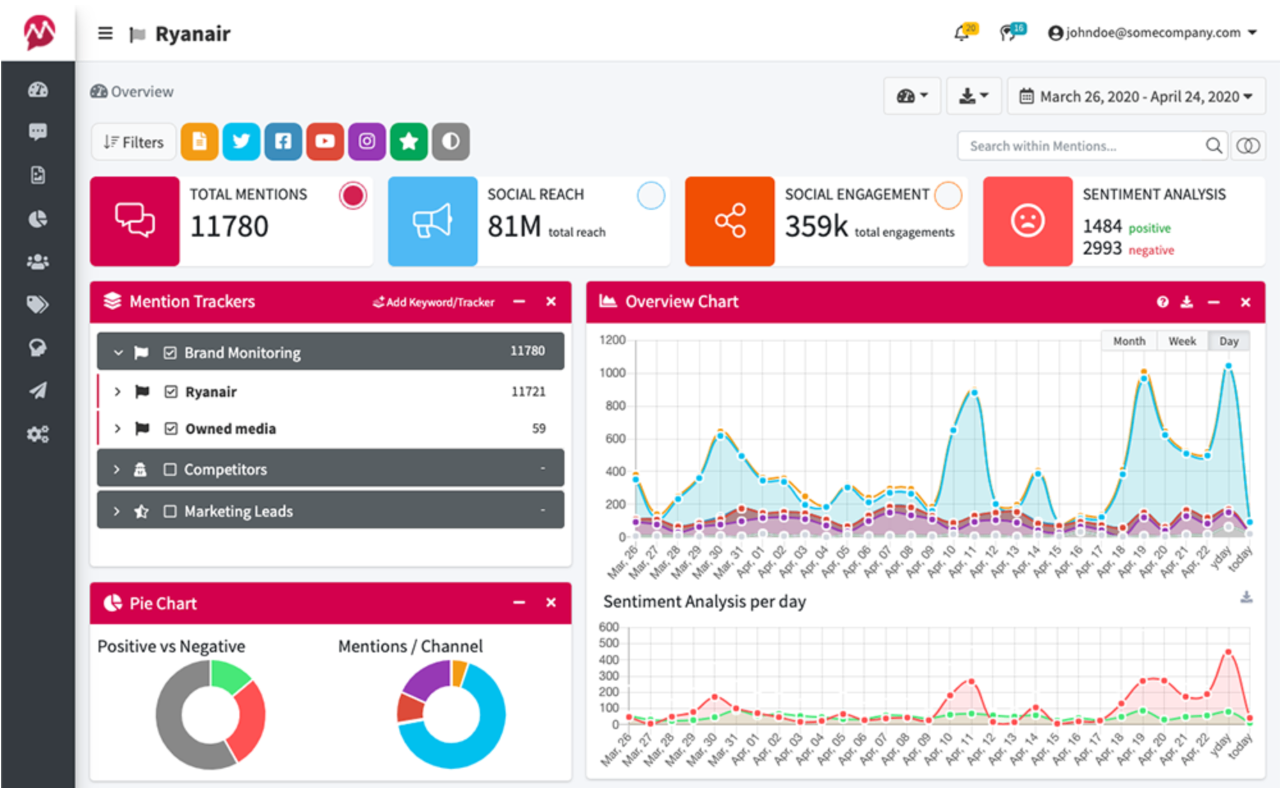Viewport: 1280px width, 788px height.
Task: Click Add Keyword/Tracker
Action: coord(434,302)
